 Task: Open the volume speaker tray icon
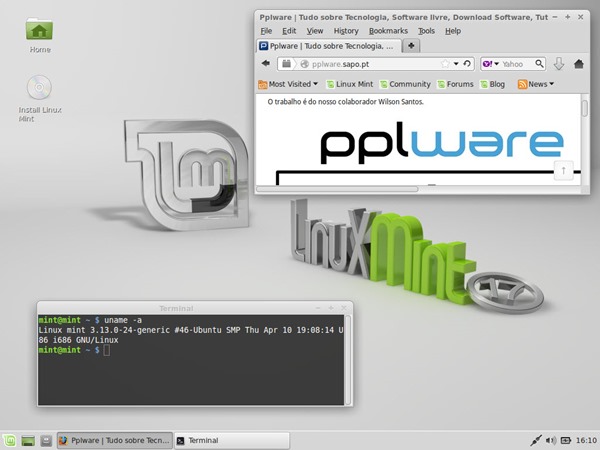point(551,440)
